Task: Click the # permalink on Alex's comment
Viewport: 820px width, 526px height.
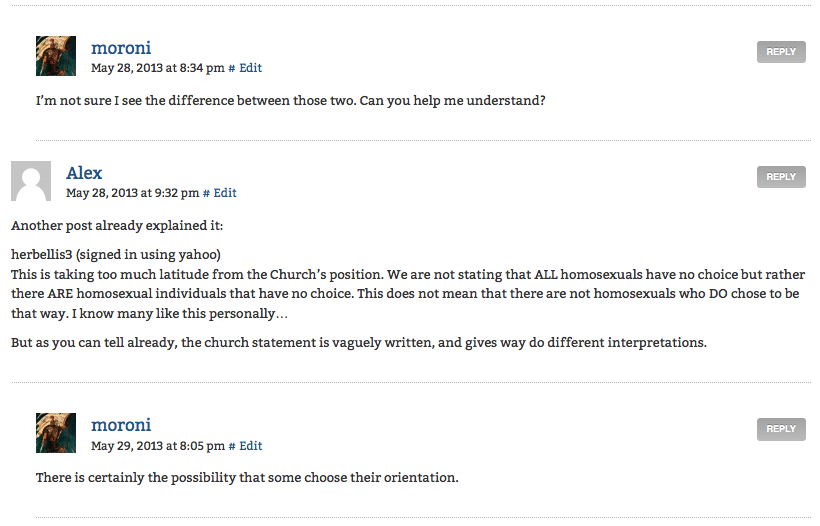Action: (x=206, y=193)
